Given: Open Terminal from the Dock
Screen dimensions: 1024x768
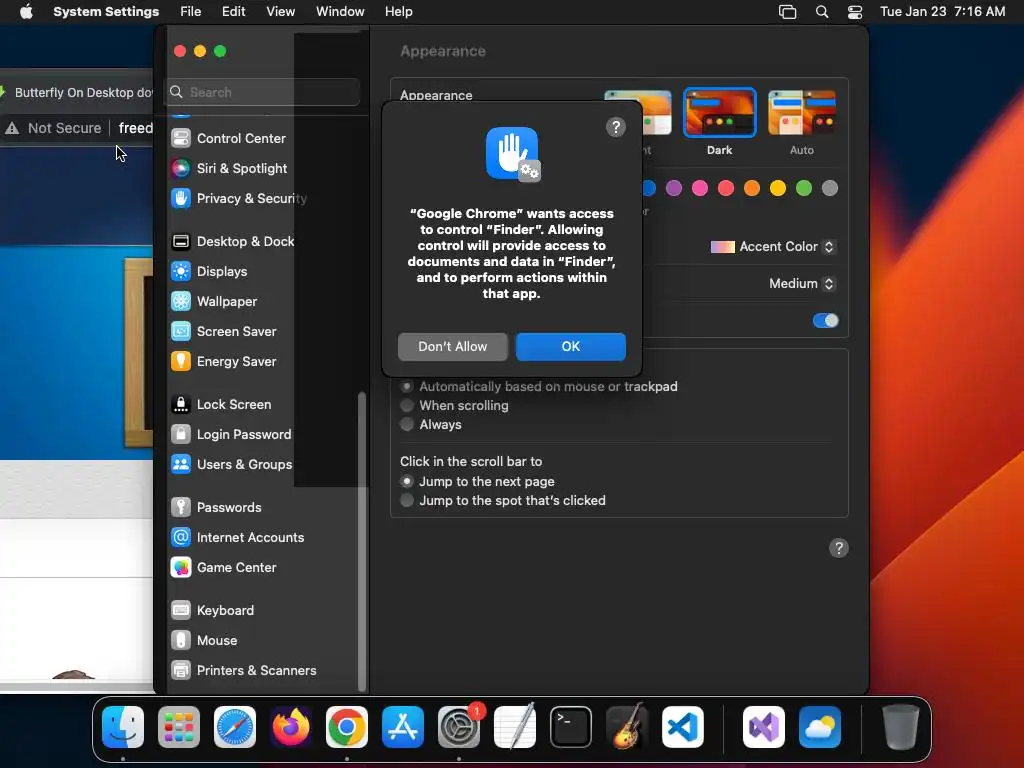Looking at the screenshot, I should tap(571, 727).
